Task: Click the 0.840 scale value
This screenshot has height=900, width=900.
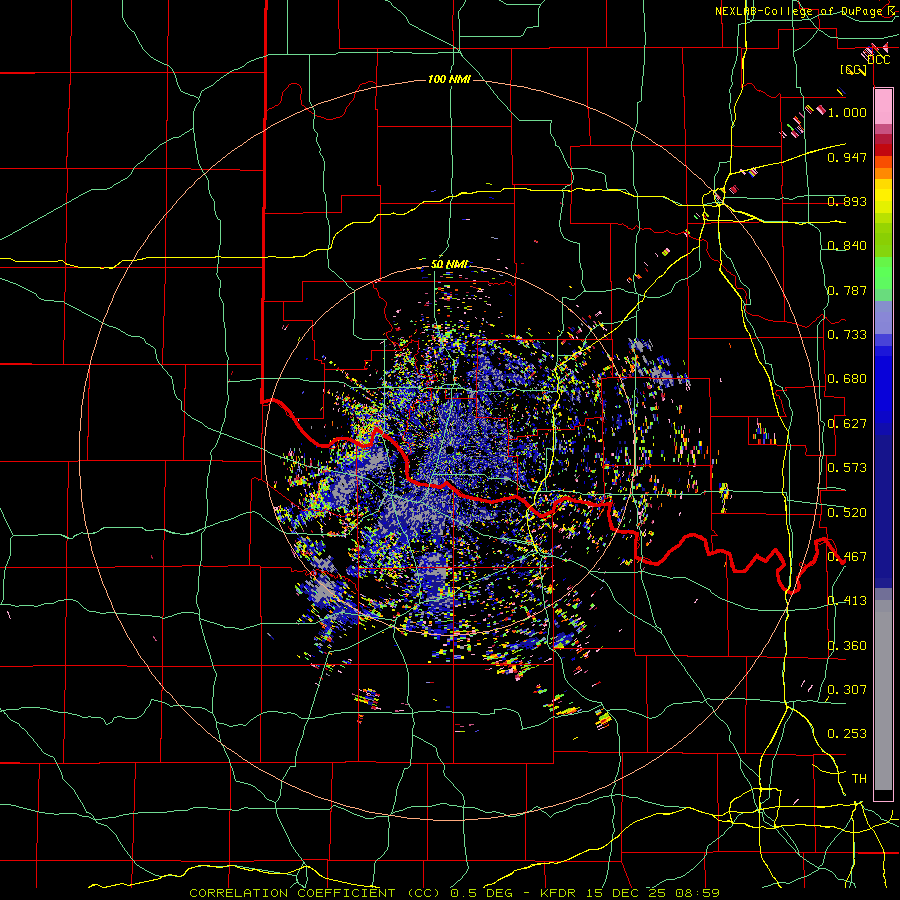Action: (x=847, y=246)
